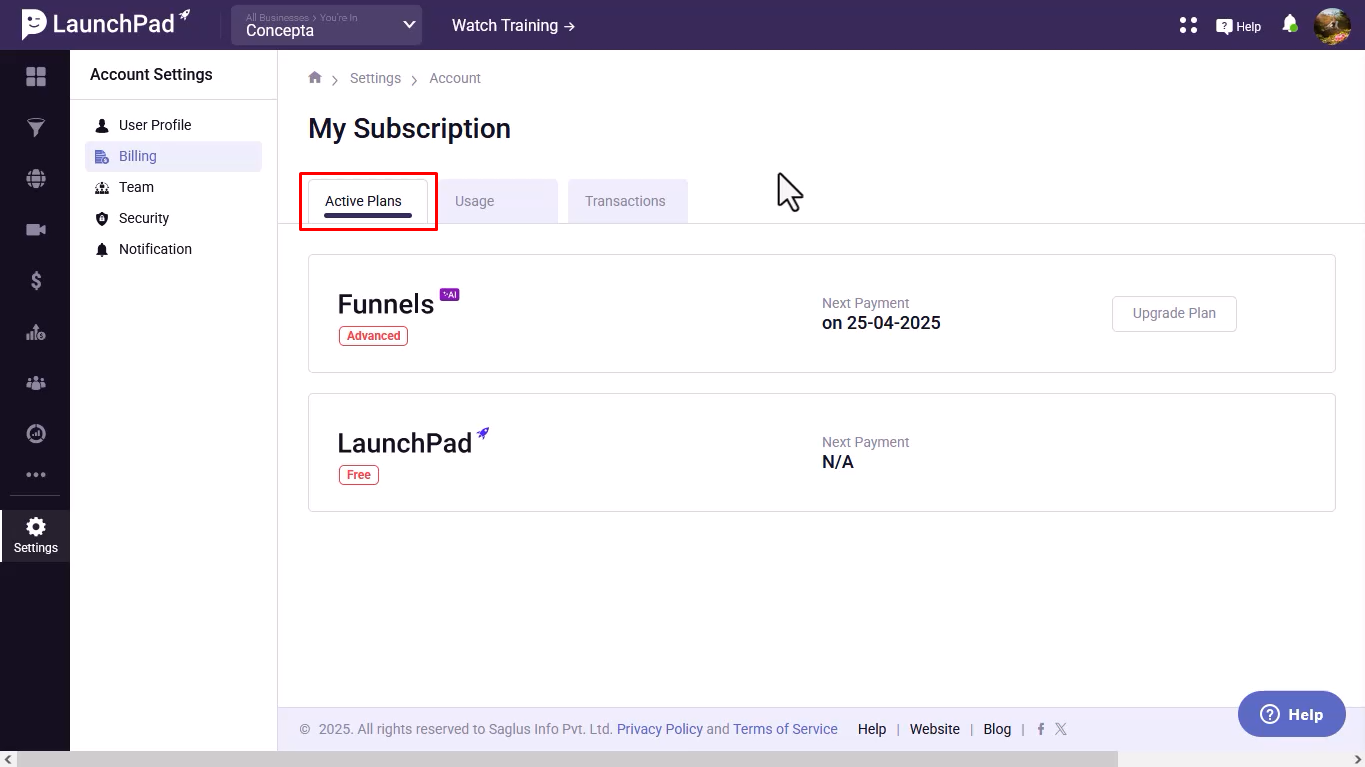The image size is (1365, 767).
Task: Show more sidebar items via ellipsis
Action: (x=36, y=475)
